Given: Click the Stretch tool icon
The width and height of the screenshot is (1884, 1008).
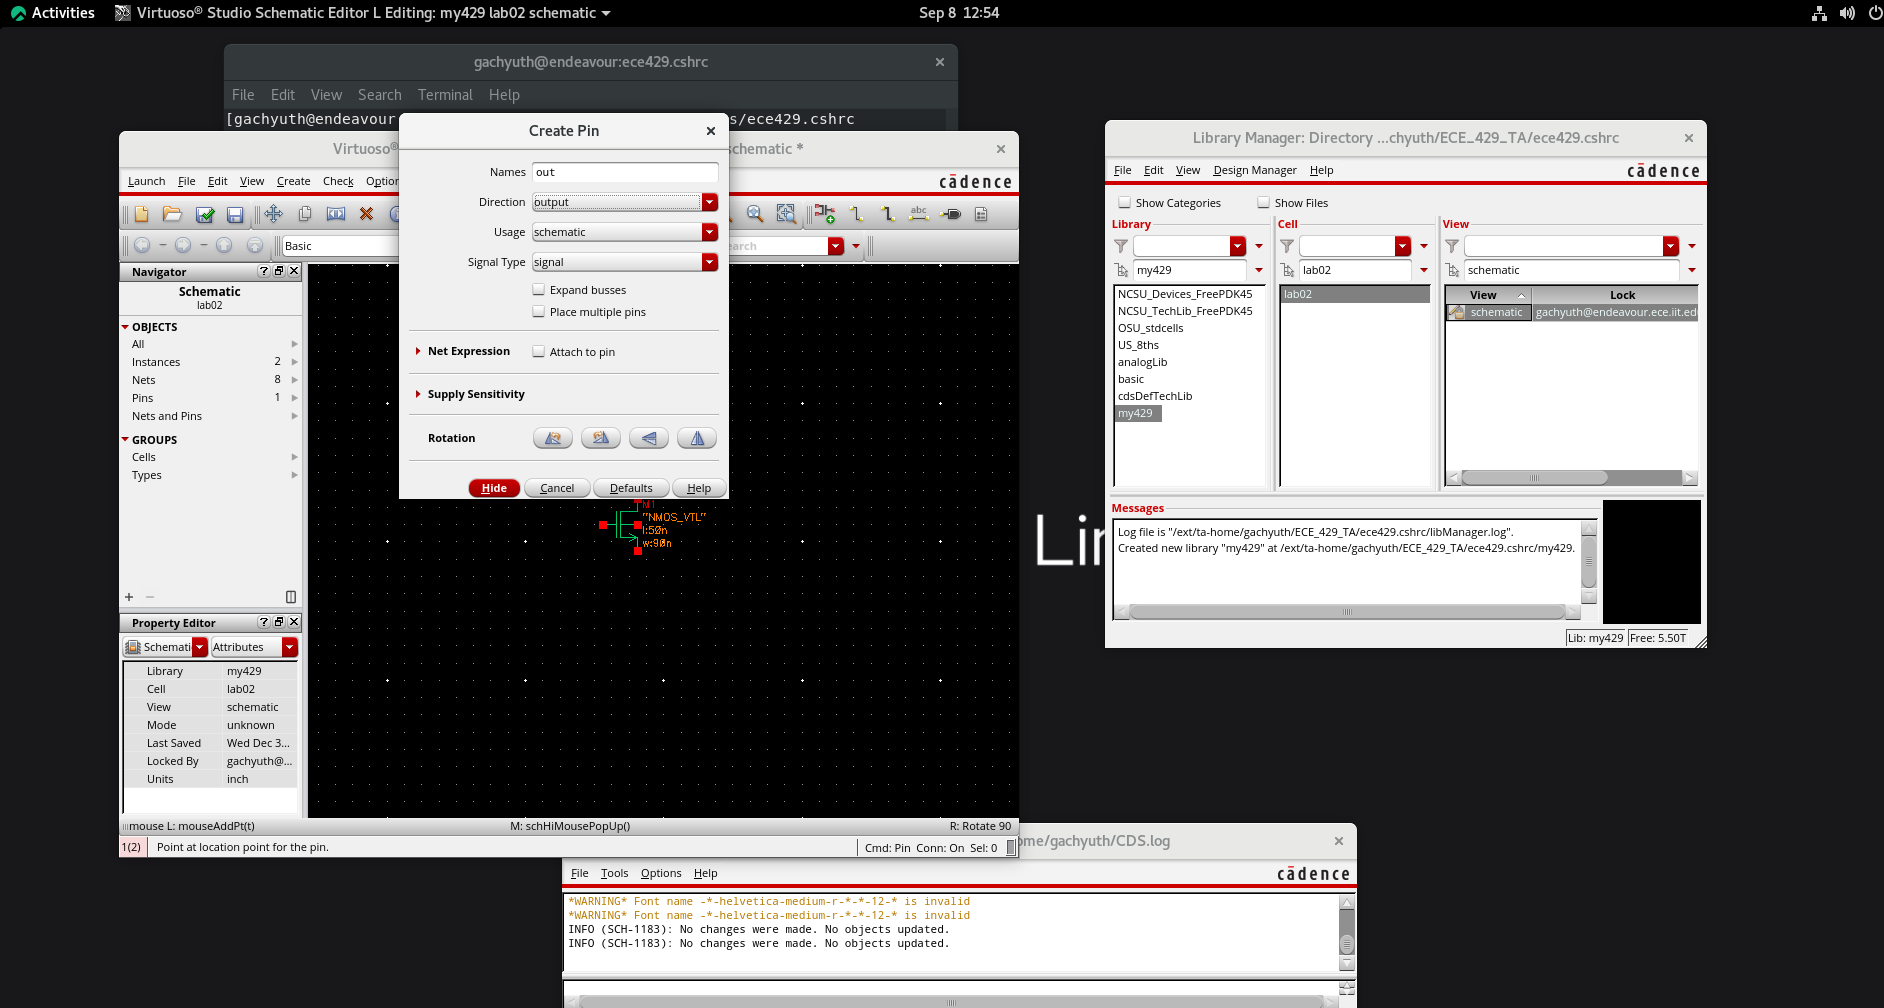Looking at the screenshot, I should point(336,214).
